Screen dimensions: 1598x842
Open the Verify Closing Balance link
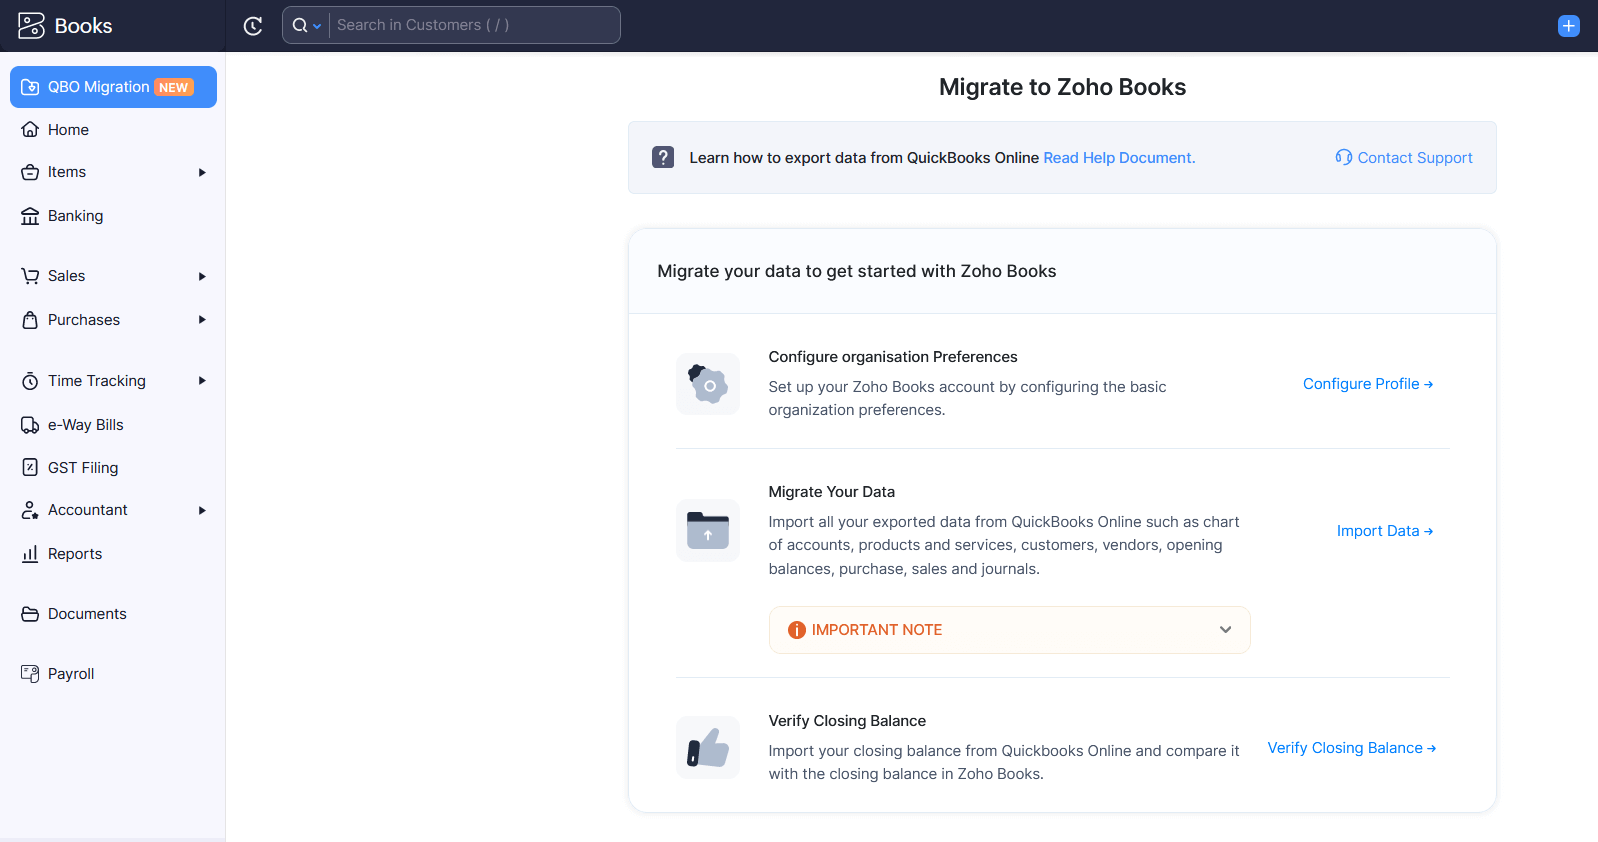[1352, 748]
